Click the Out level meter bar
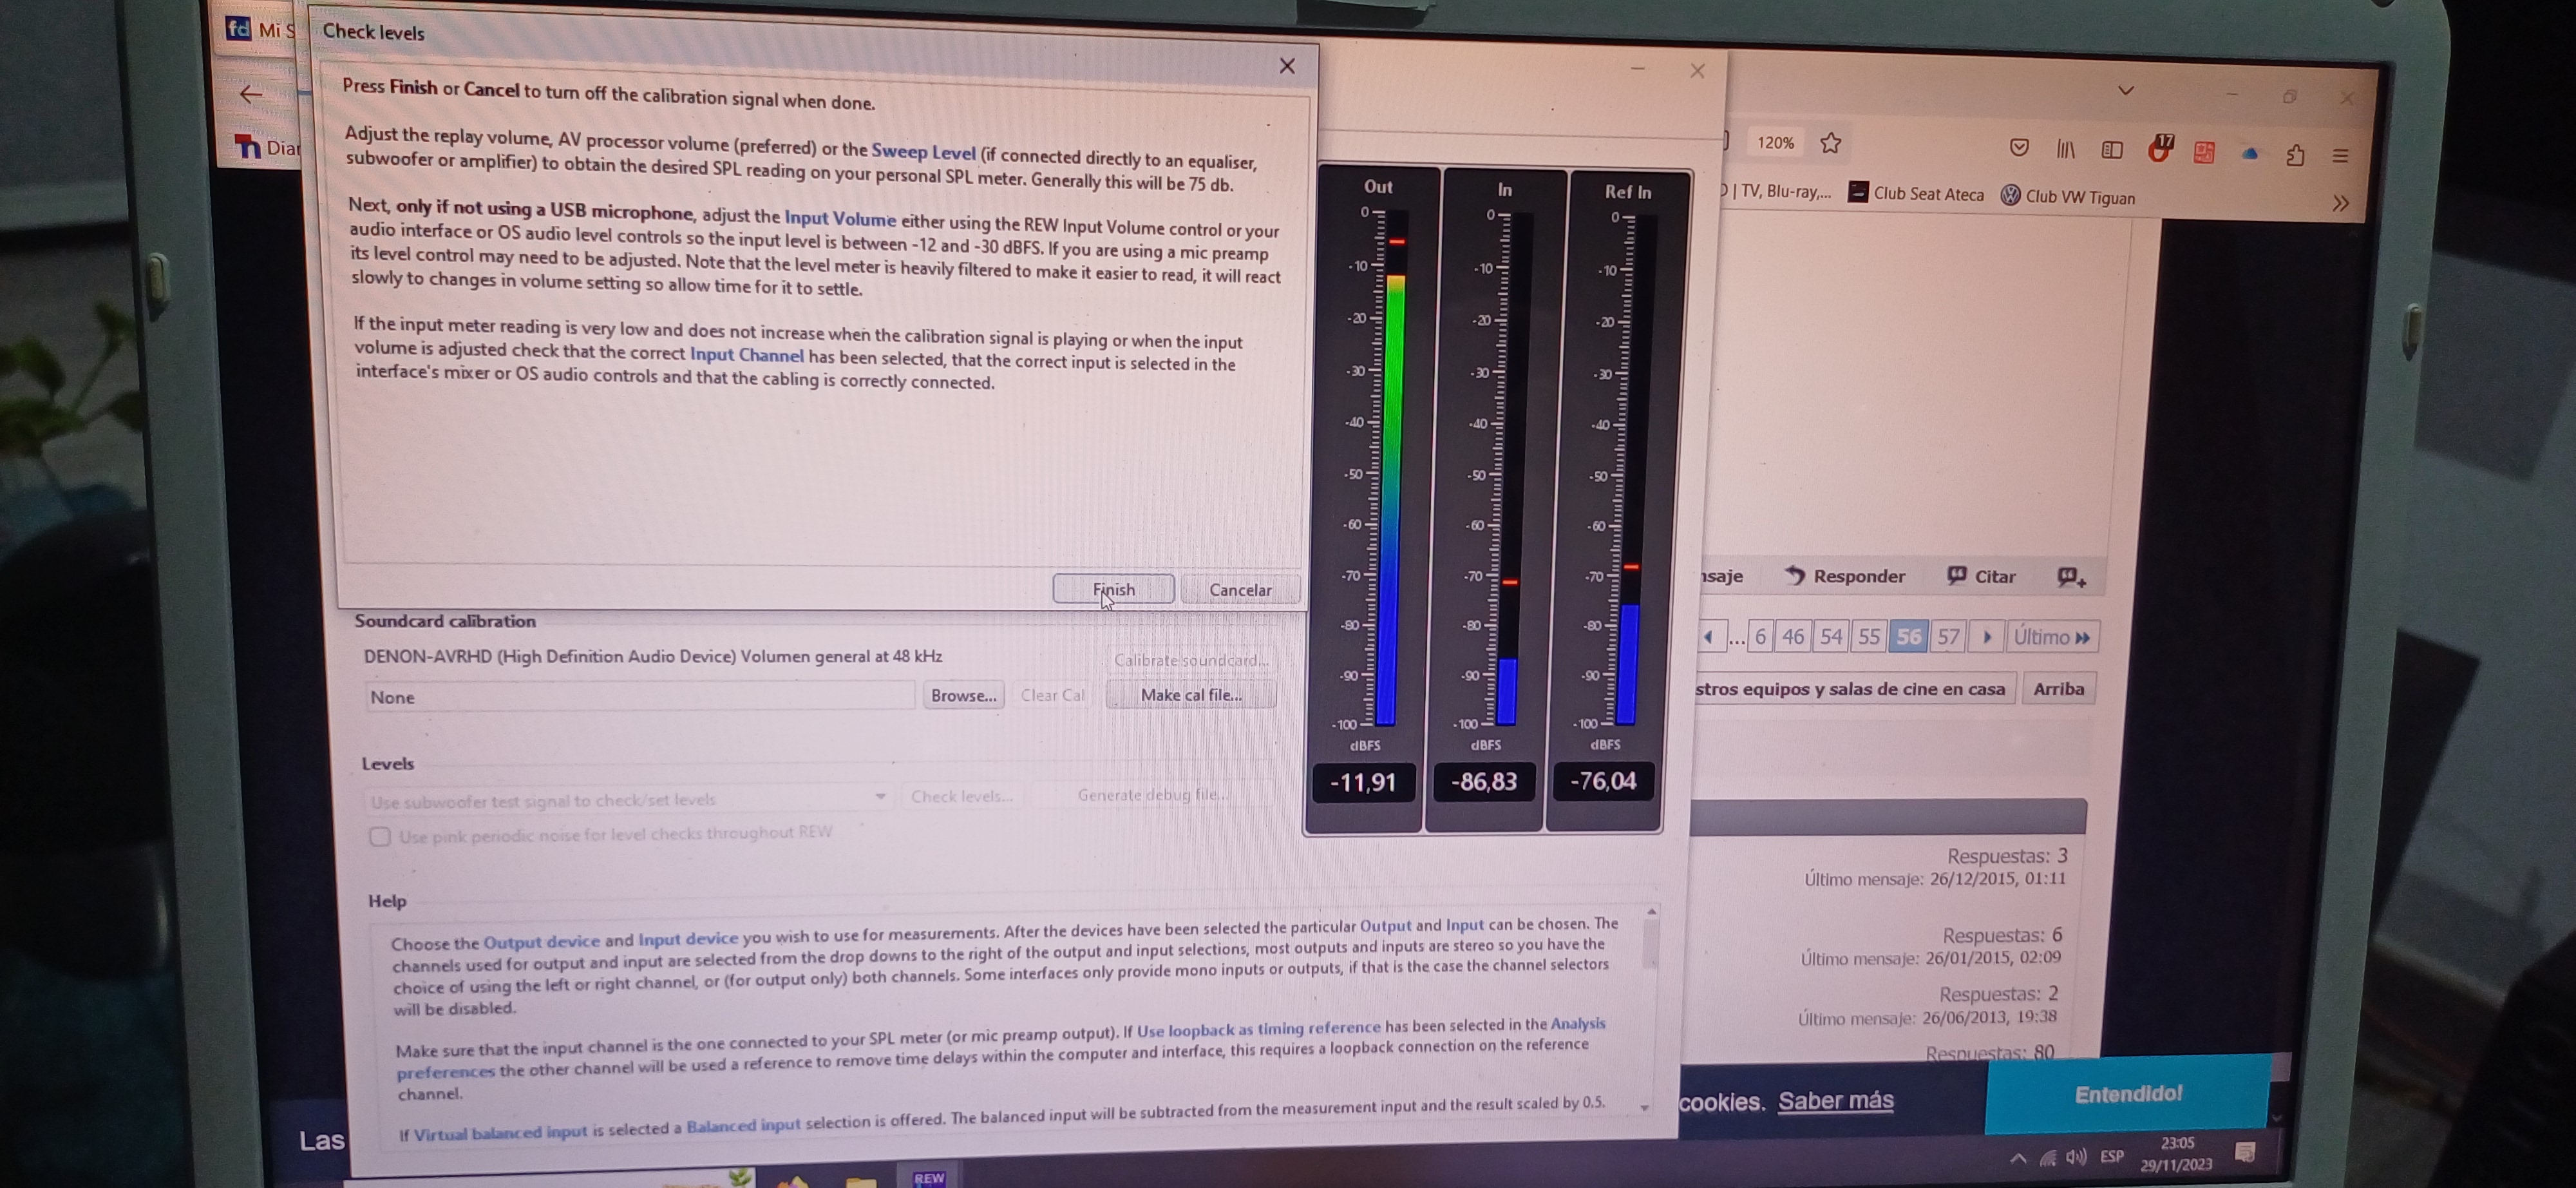Image resolution: width=2576 pixels, height=1188 pixels. tap(1390, 468)
